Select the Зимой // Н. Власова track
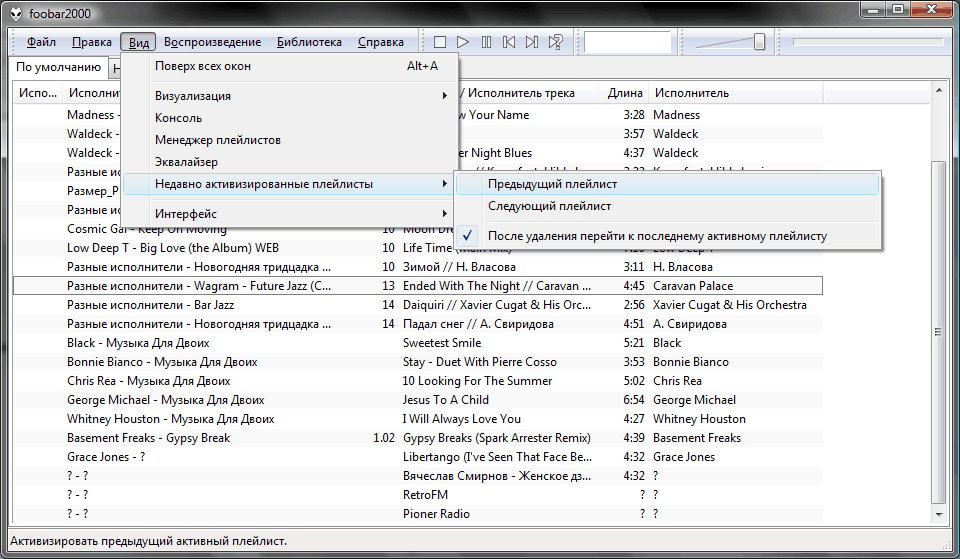The image size is (960, 559). click(x=418, y=267)
